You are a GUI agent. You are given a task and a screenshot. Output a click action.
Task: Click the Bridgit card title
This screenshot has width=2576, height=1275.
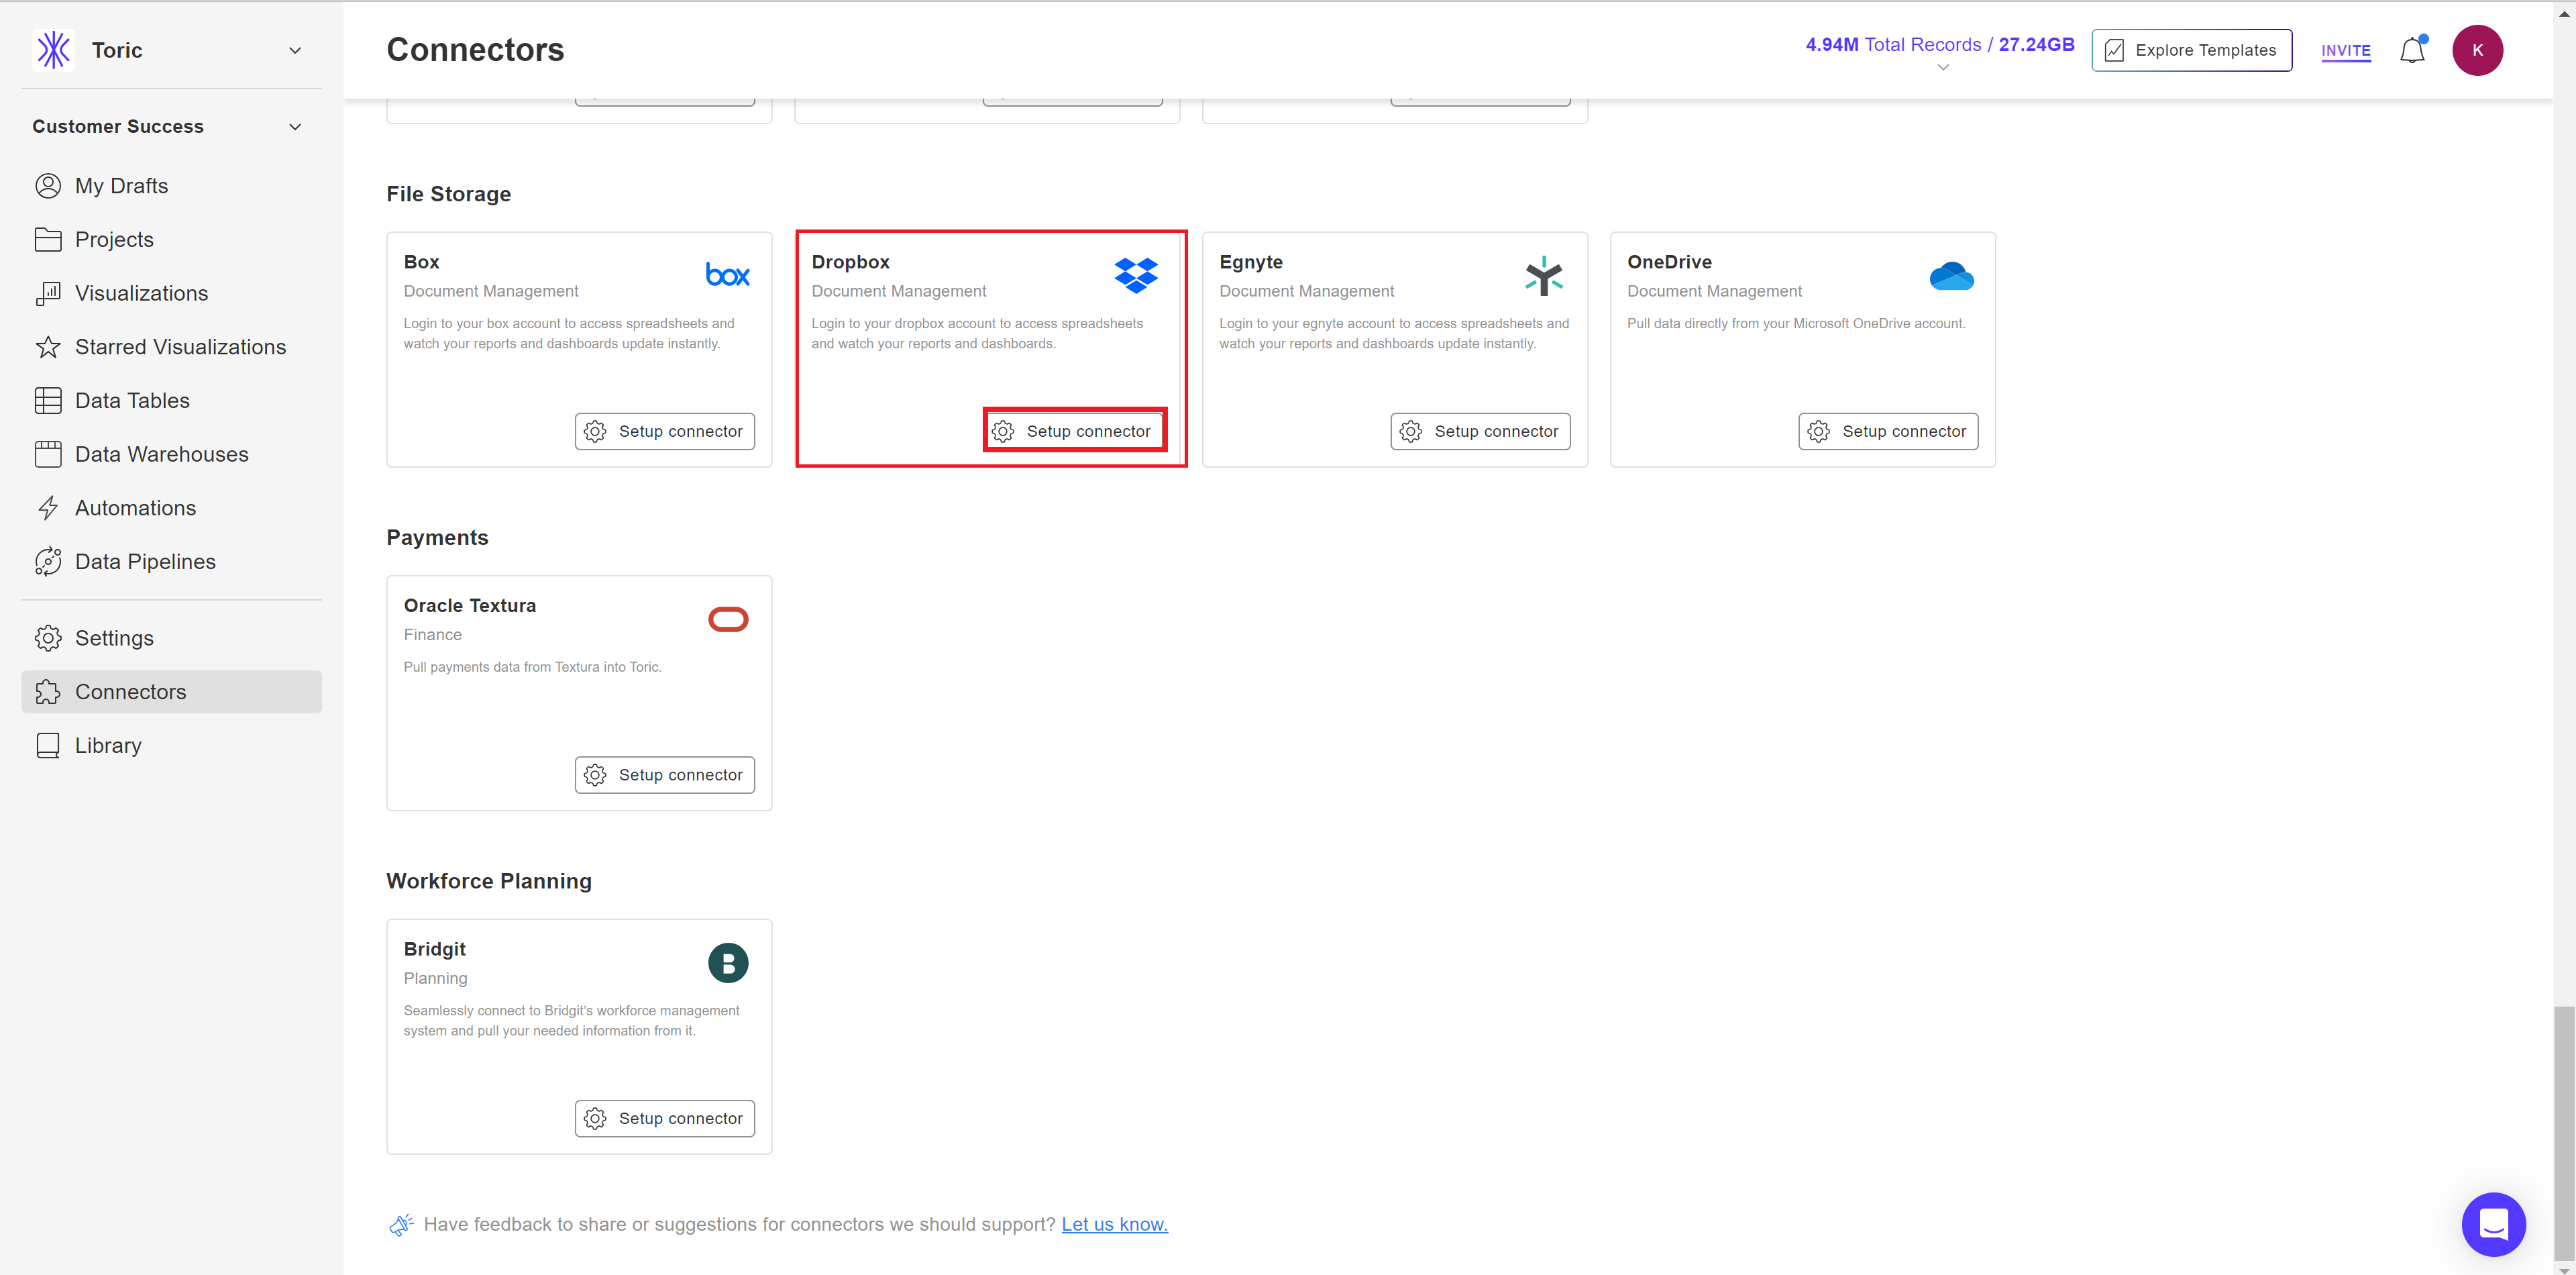434,949
